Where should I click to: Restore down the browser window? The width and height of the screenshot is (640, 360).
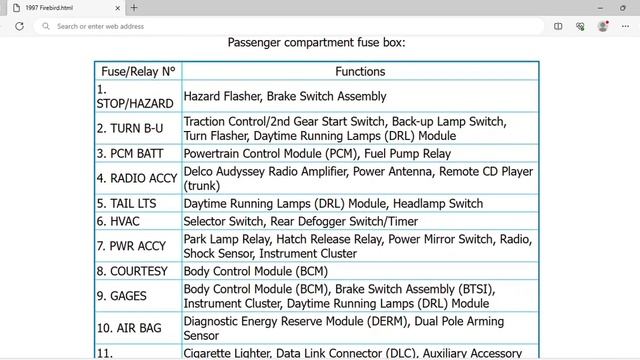pos(622,8)
